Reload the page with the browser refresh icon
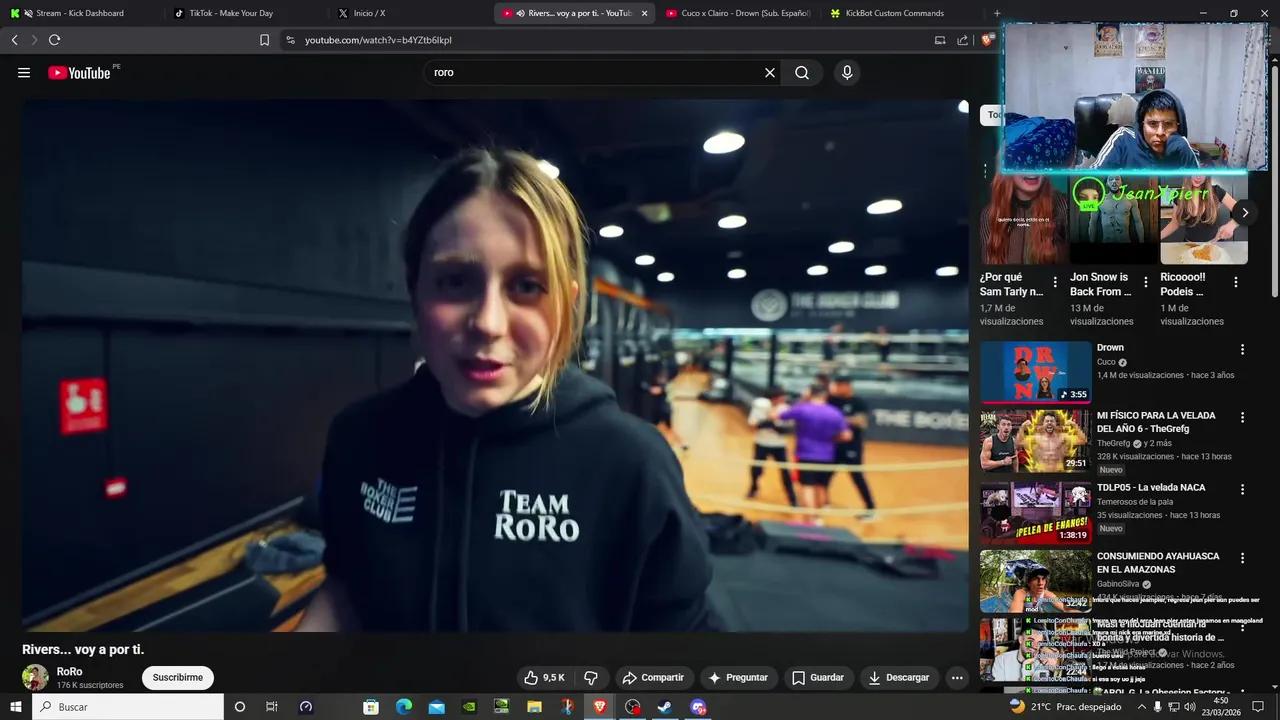Image resolution: width=1280 pixels, height=720 pixels. tap(54, 40)
